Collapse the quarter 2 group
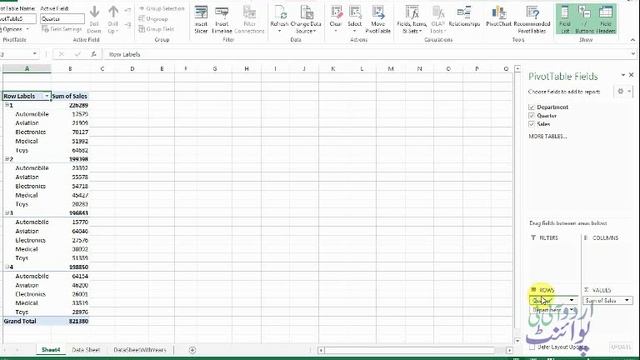The image size is (640, 360). [7, 159]
